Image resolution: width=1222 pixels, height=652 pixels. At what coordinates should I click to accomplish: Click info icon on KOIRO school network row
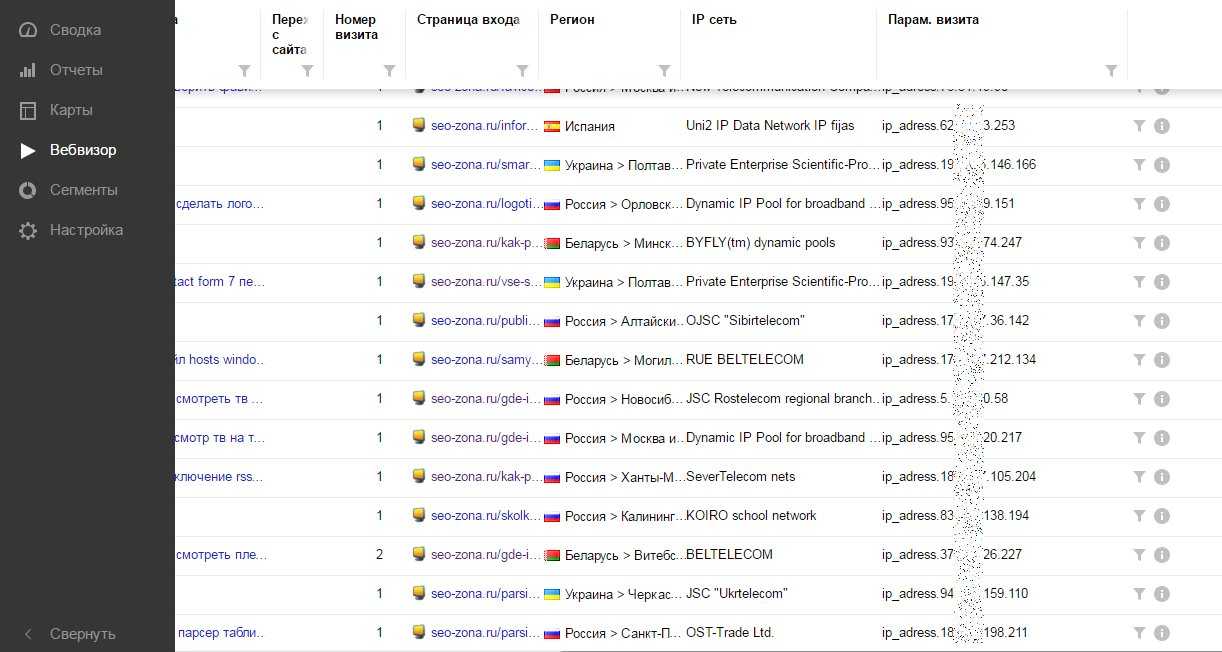(1161, 516)
